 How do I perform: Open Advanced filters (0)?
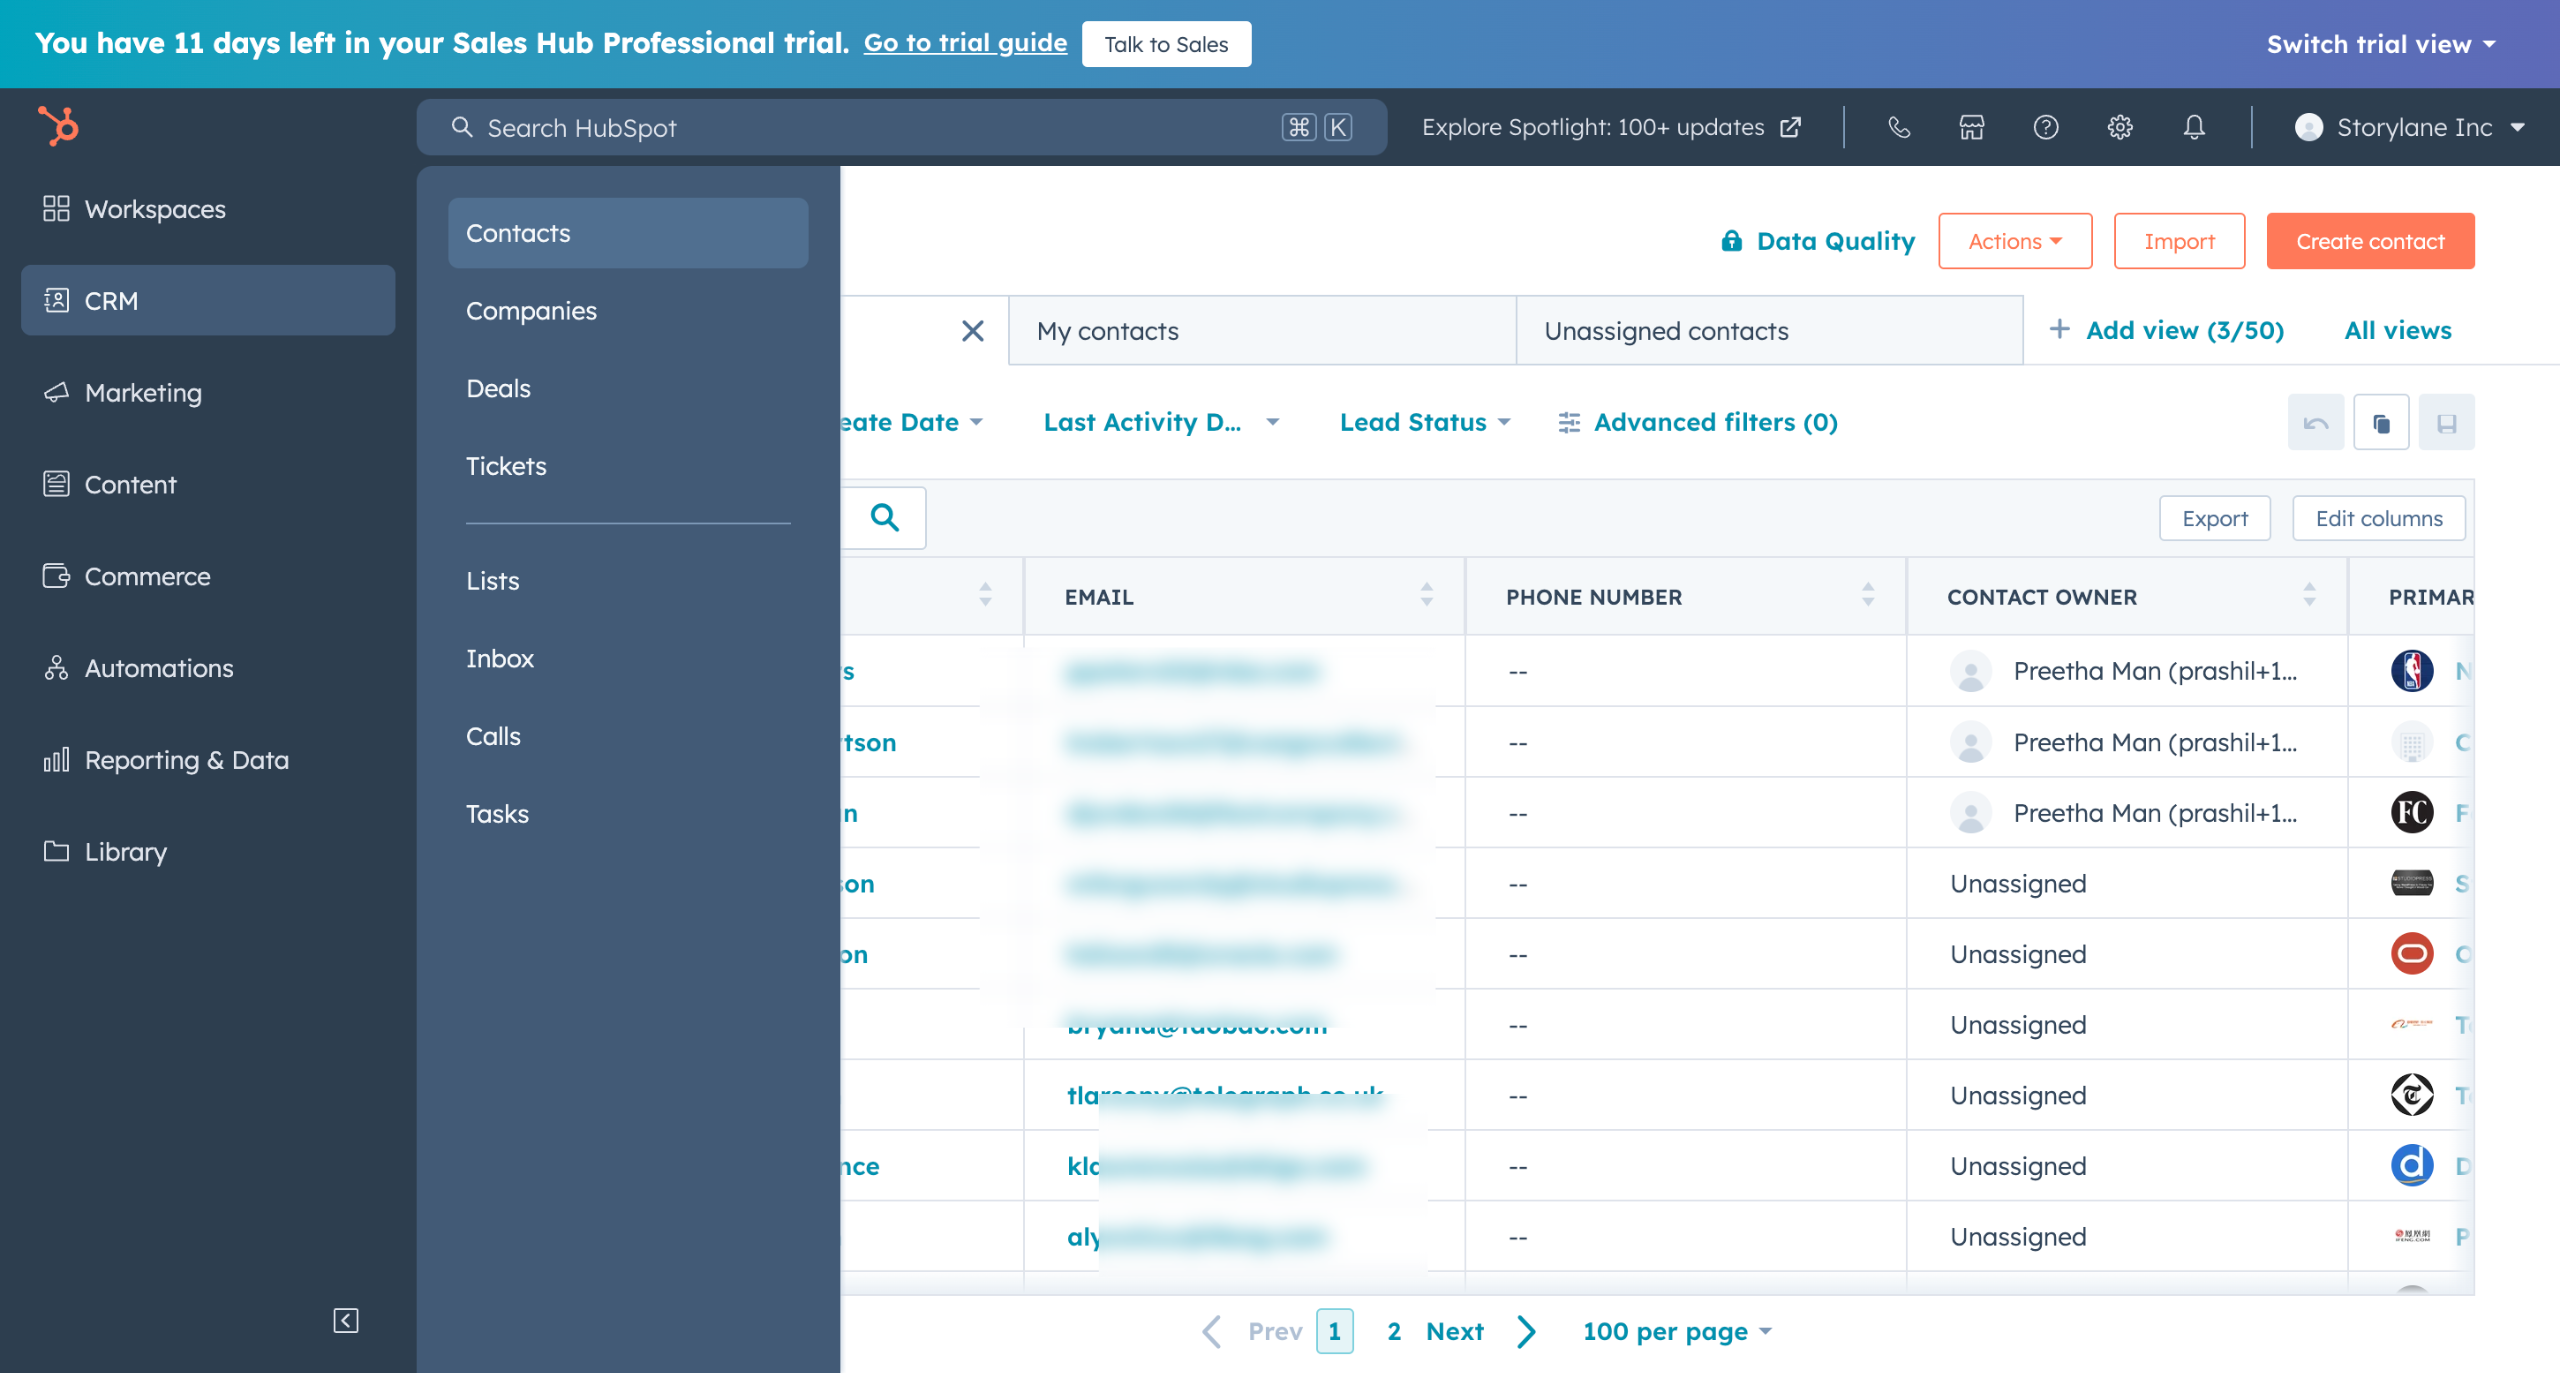point(1698,422)
